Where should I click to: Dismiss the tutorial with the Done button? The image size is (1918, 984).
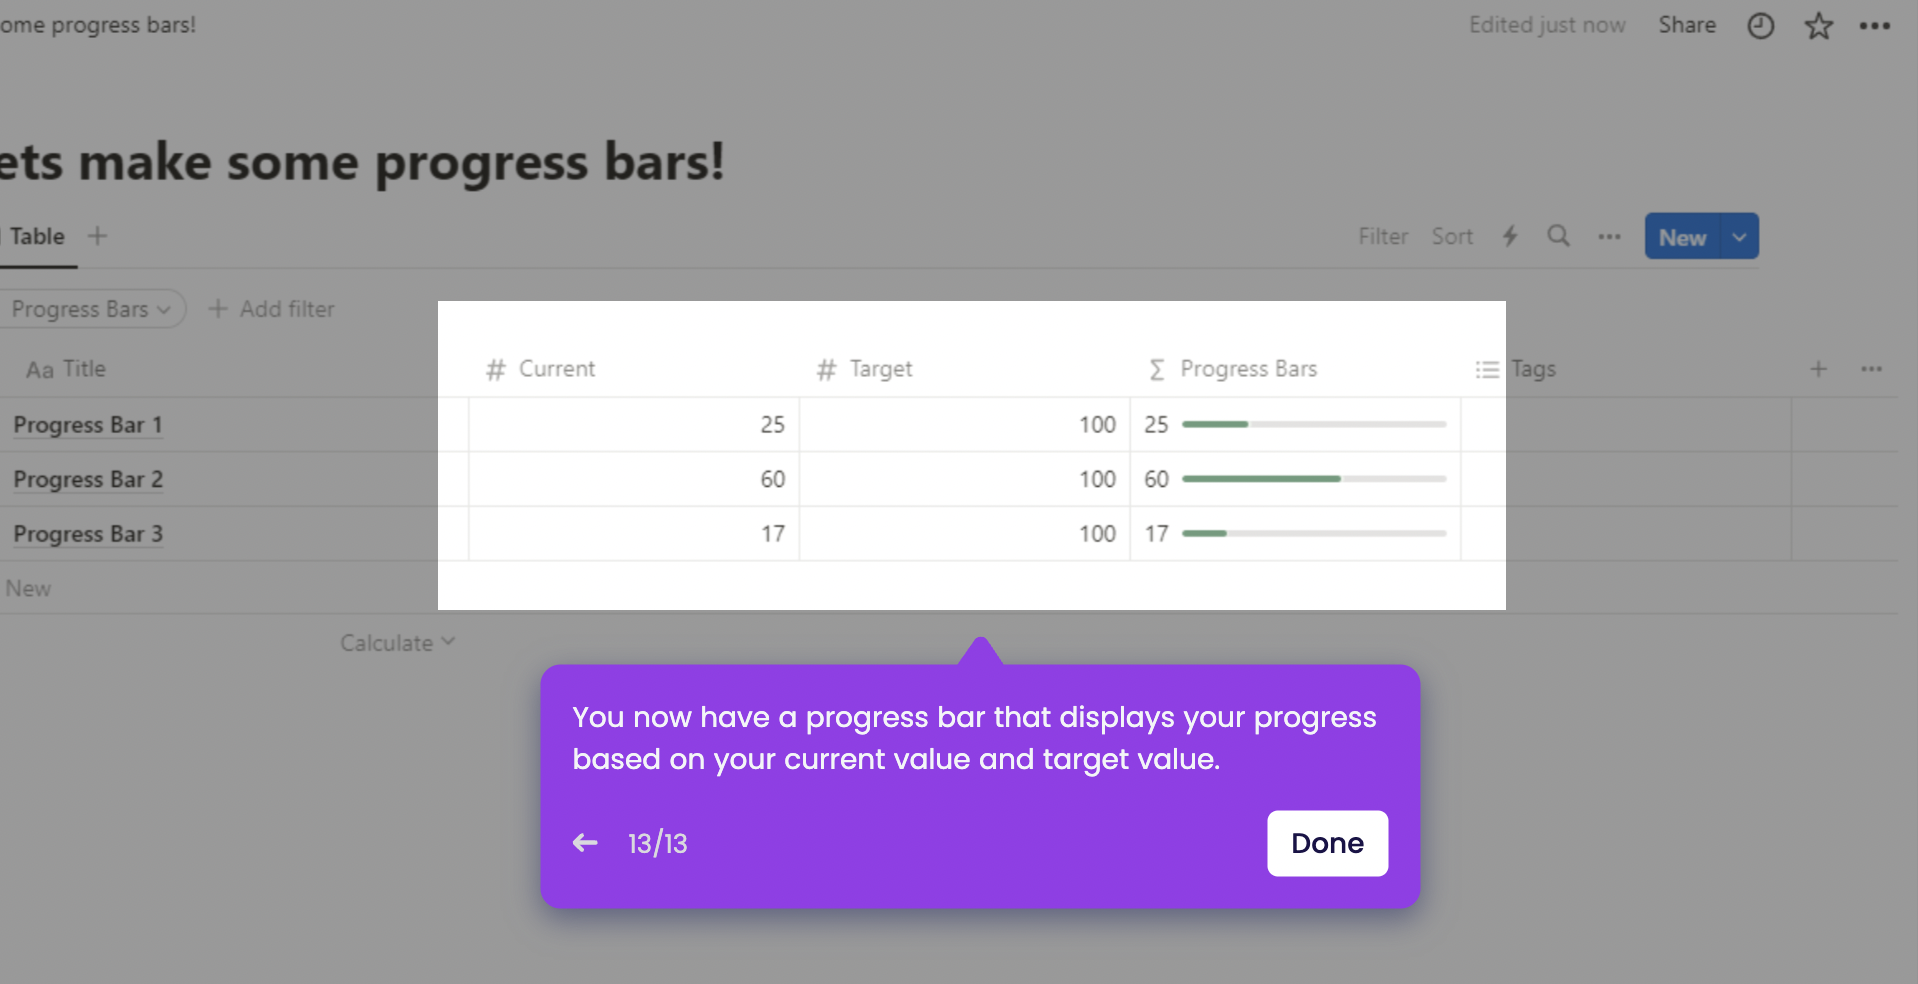click(1326, 843)
